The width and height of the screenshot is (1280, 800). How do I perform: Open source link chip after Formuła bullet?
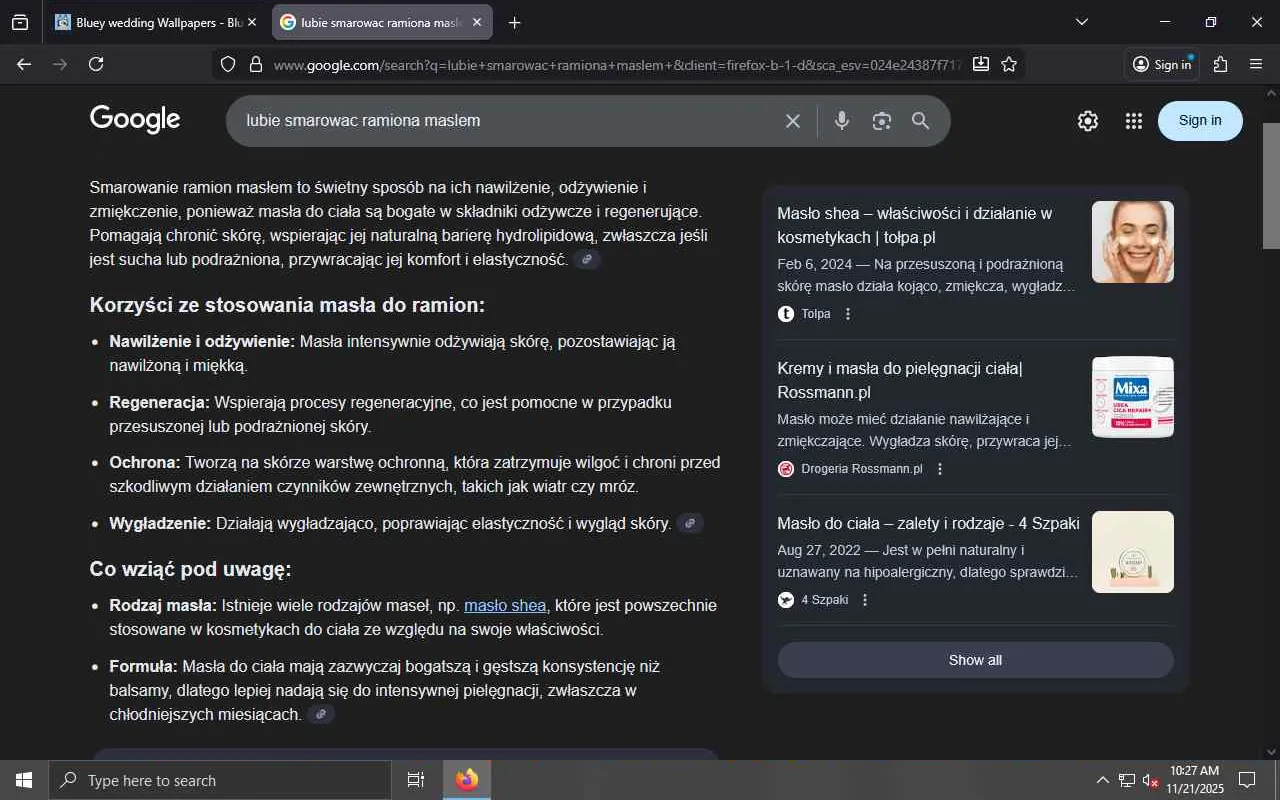(321, 714)
